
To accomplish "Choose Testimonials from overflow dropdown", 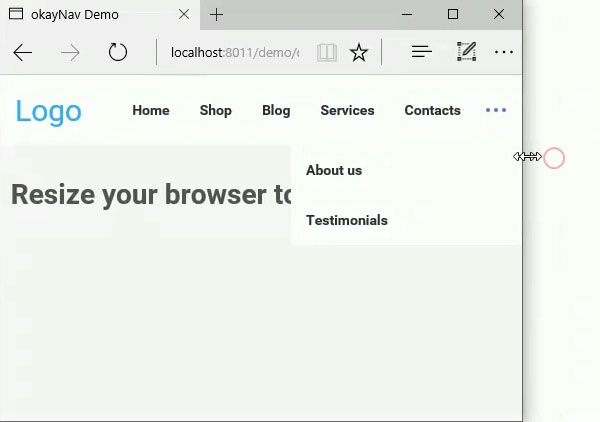I will pos(347,220).
